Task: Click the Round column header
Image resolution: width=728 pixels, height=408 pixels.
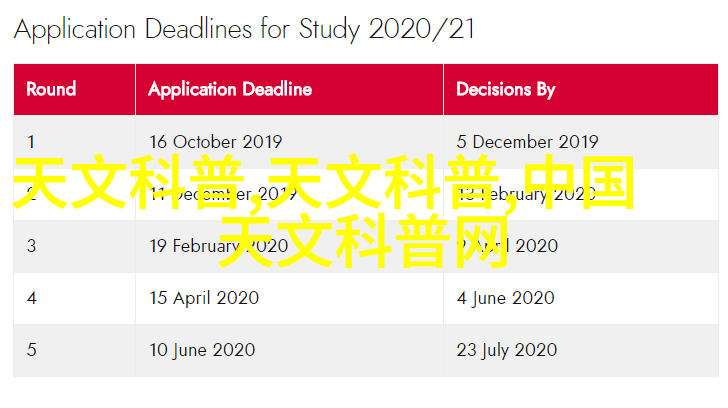Action: tap(74, 90)
